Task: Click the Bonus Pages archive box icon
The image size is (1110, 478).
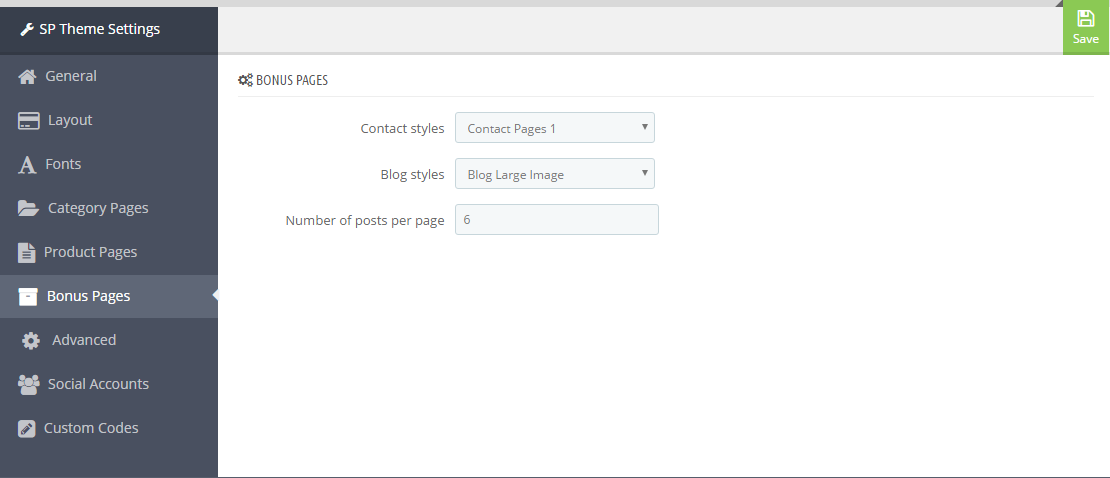Action: pyautogui.click(x=28, y=297)
